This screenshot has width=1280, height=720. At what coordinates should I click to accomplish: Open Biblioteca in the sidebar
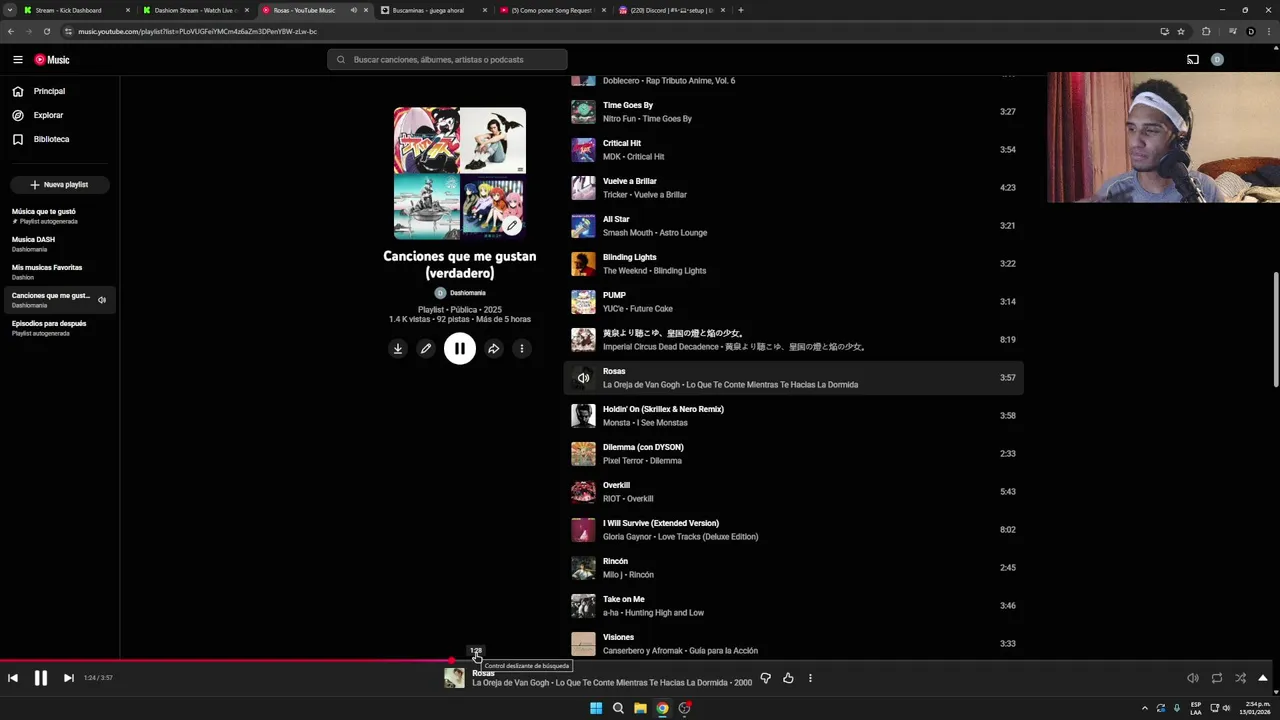[59, 139]
